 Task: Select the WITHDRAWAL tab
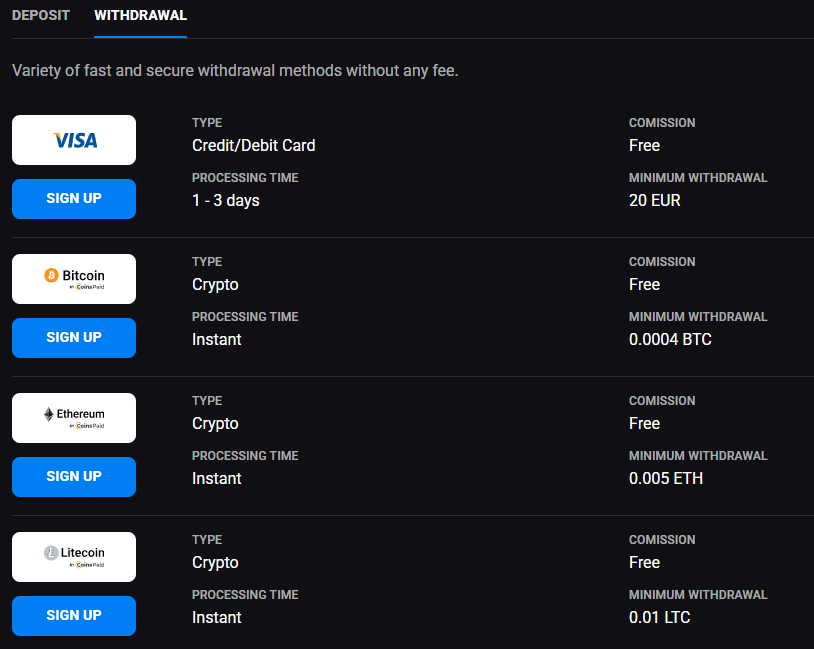click(x=139, y=15)
